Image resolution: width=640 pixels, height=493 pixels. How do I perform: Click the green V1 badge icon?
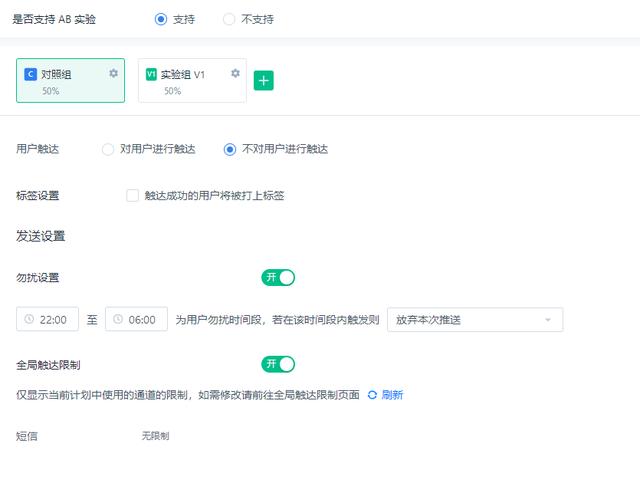(x=151, y=74)
